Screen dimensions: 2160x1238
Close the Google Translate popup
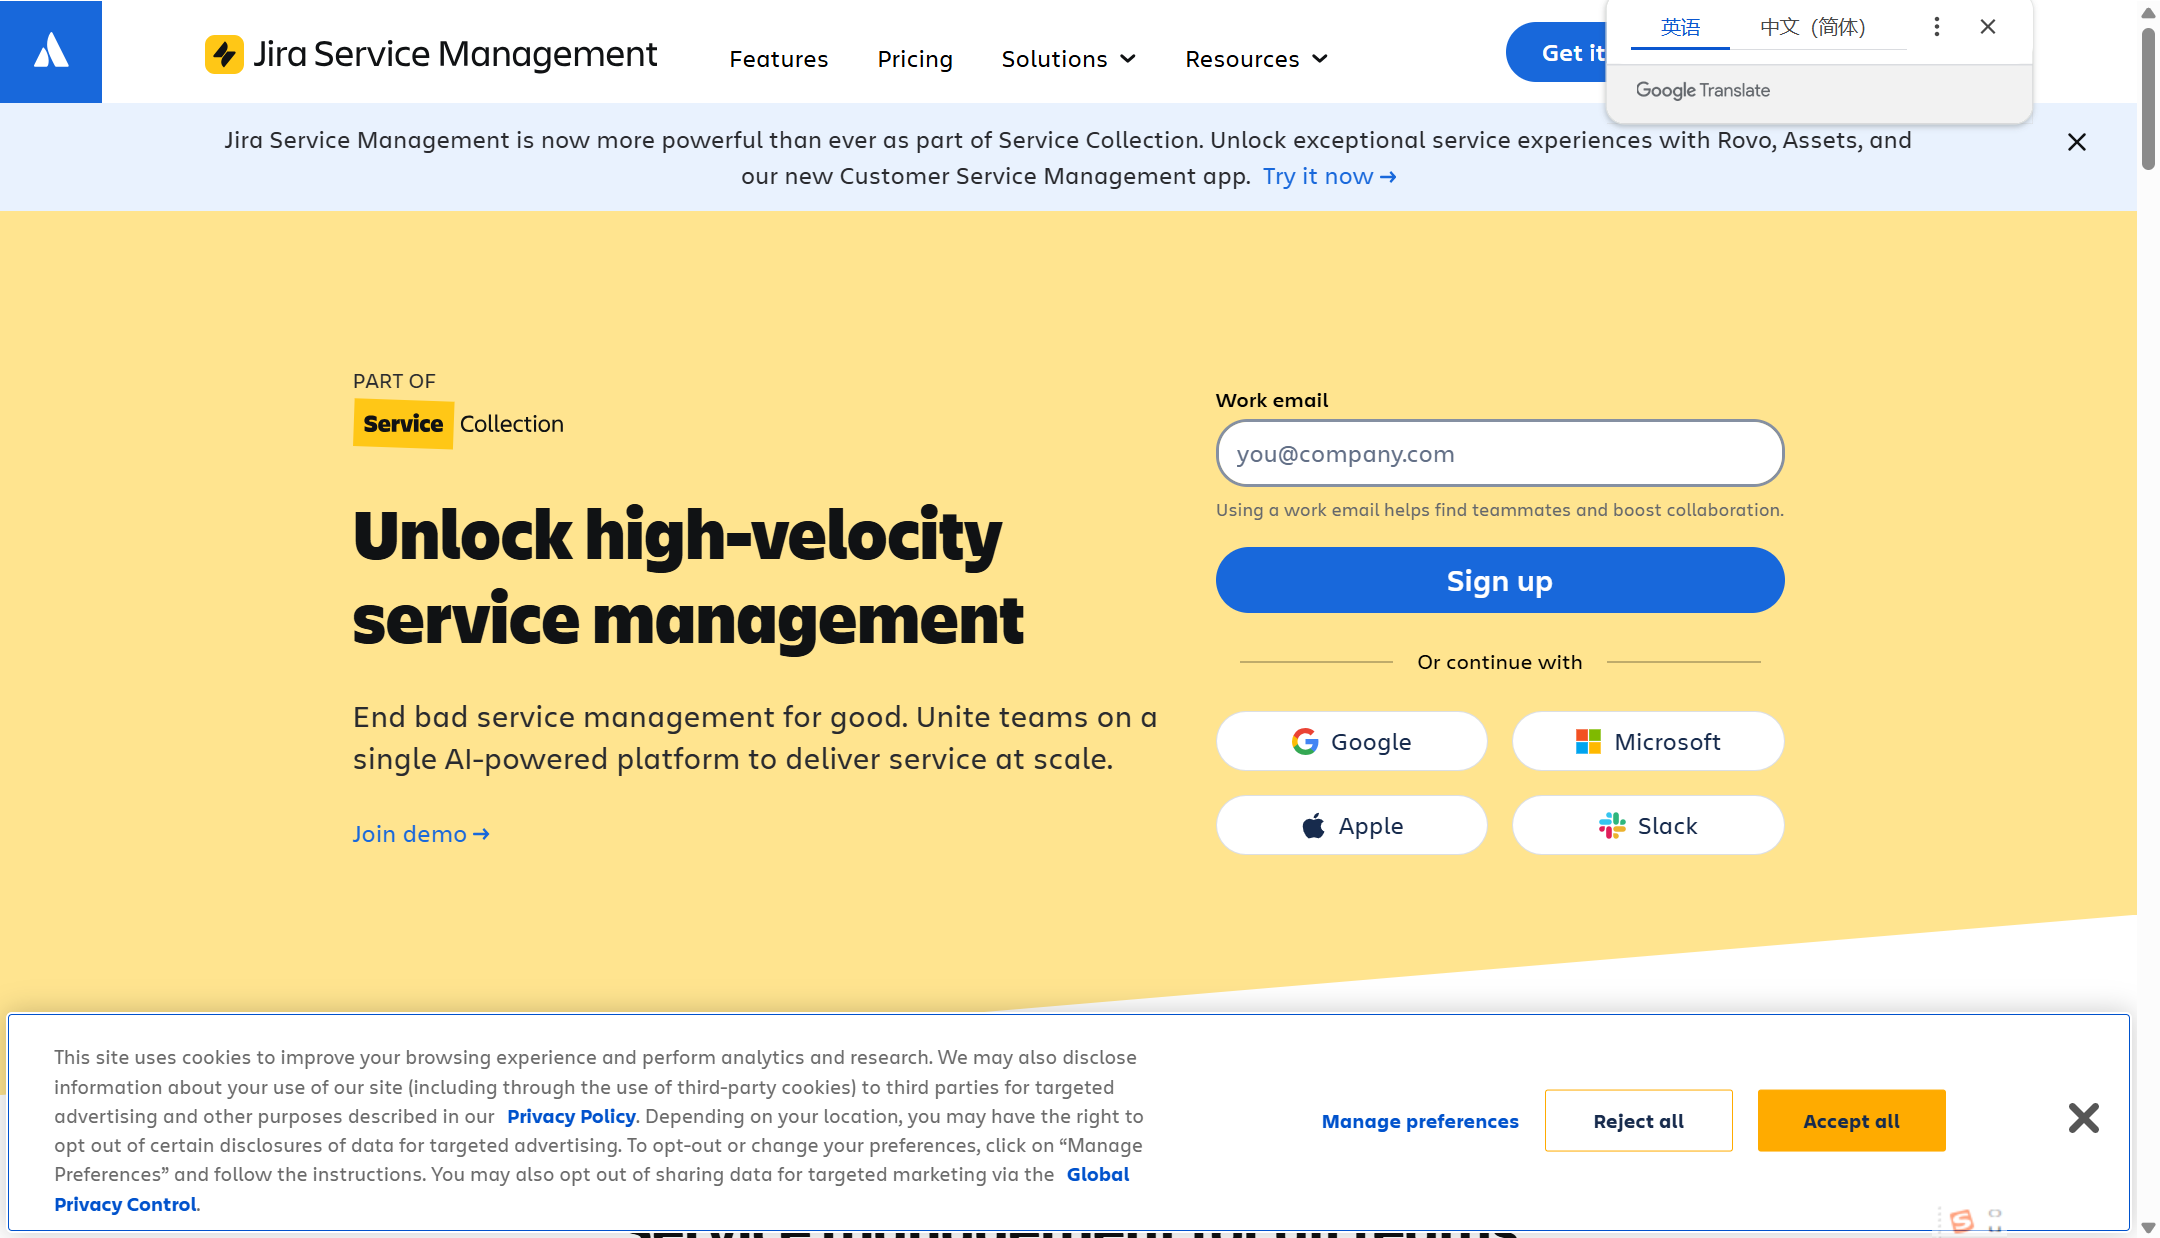coord(1987,27)
